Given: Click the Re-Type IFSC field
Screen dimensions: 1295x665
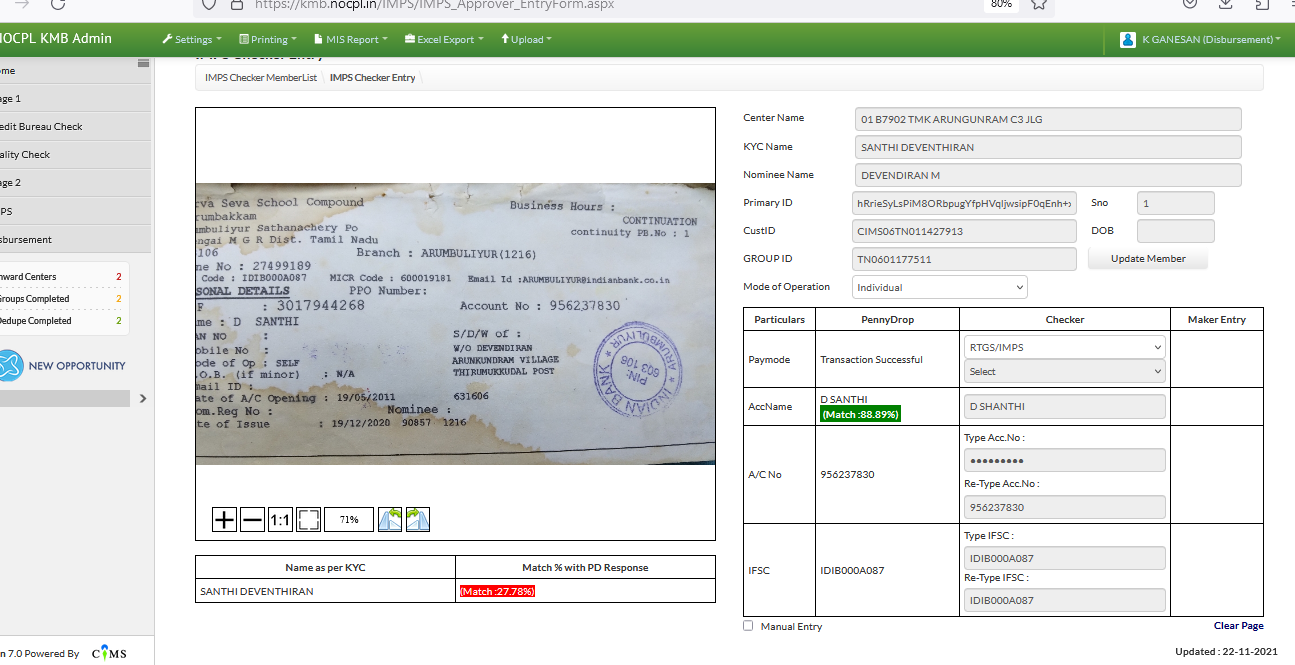Looking at the screenshot, I should 1065,600.
